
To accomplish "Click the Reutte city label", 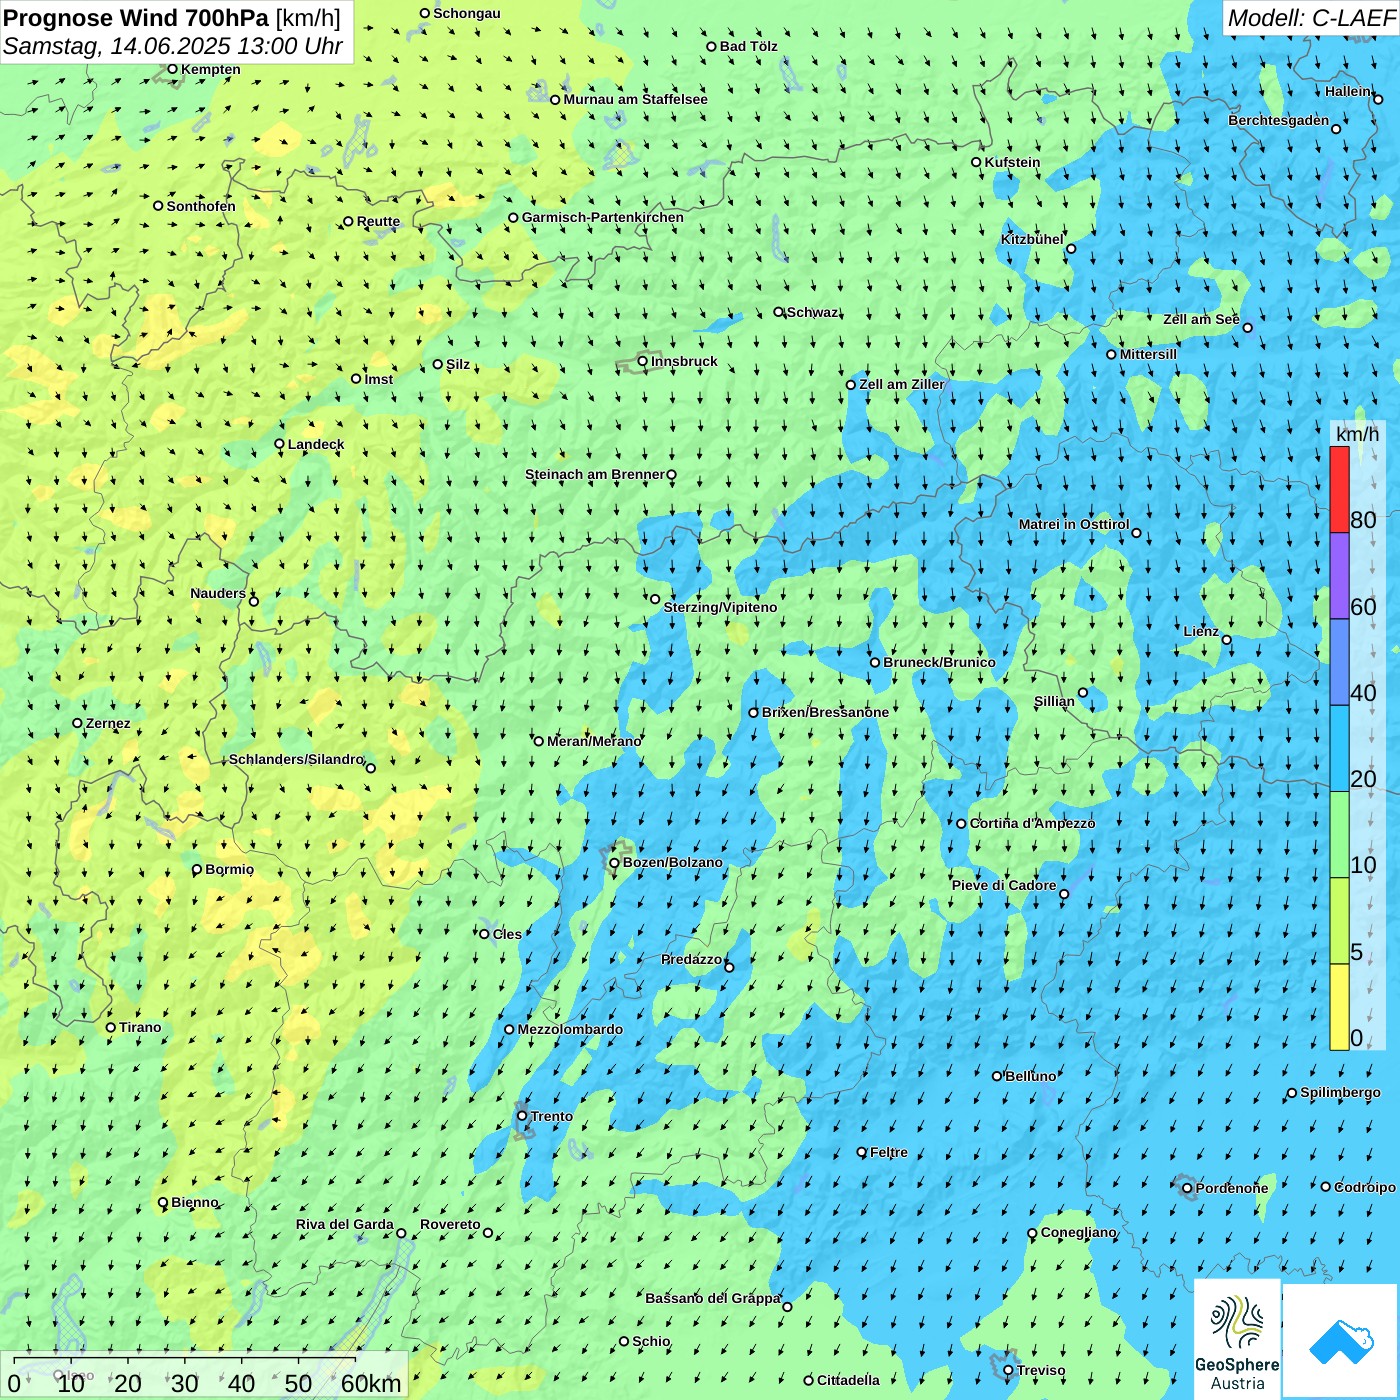I will click(378, 222).
